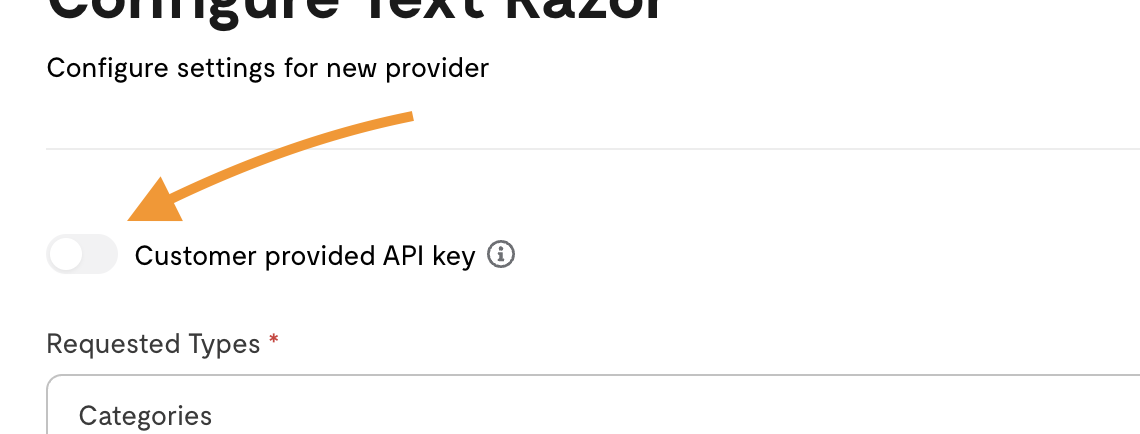
Task: Open the Requested Types selection field
Action: click(x=593, y=405)
